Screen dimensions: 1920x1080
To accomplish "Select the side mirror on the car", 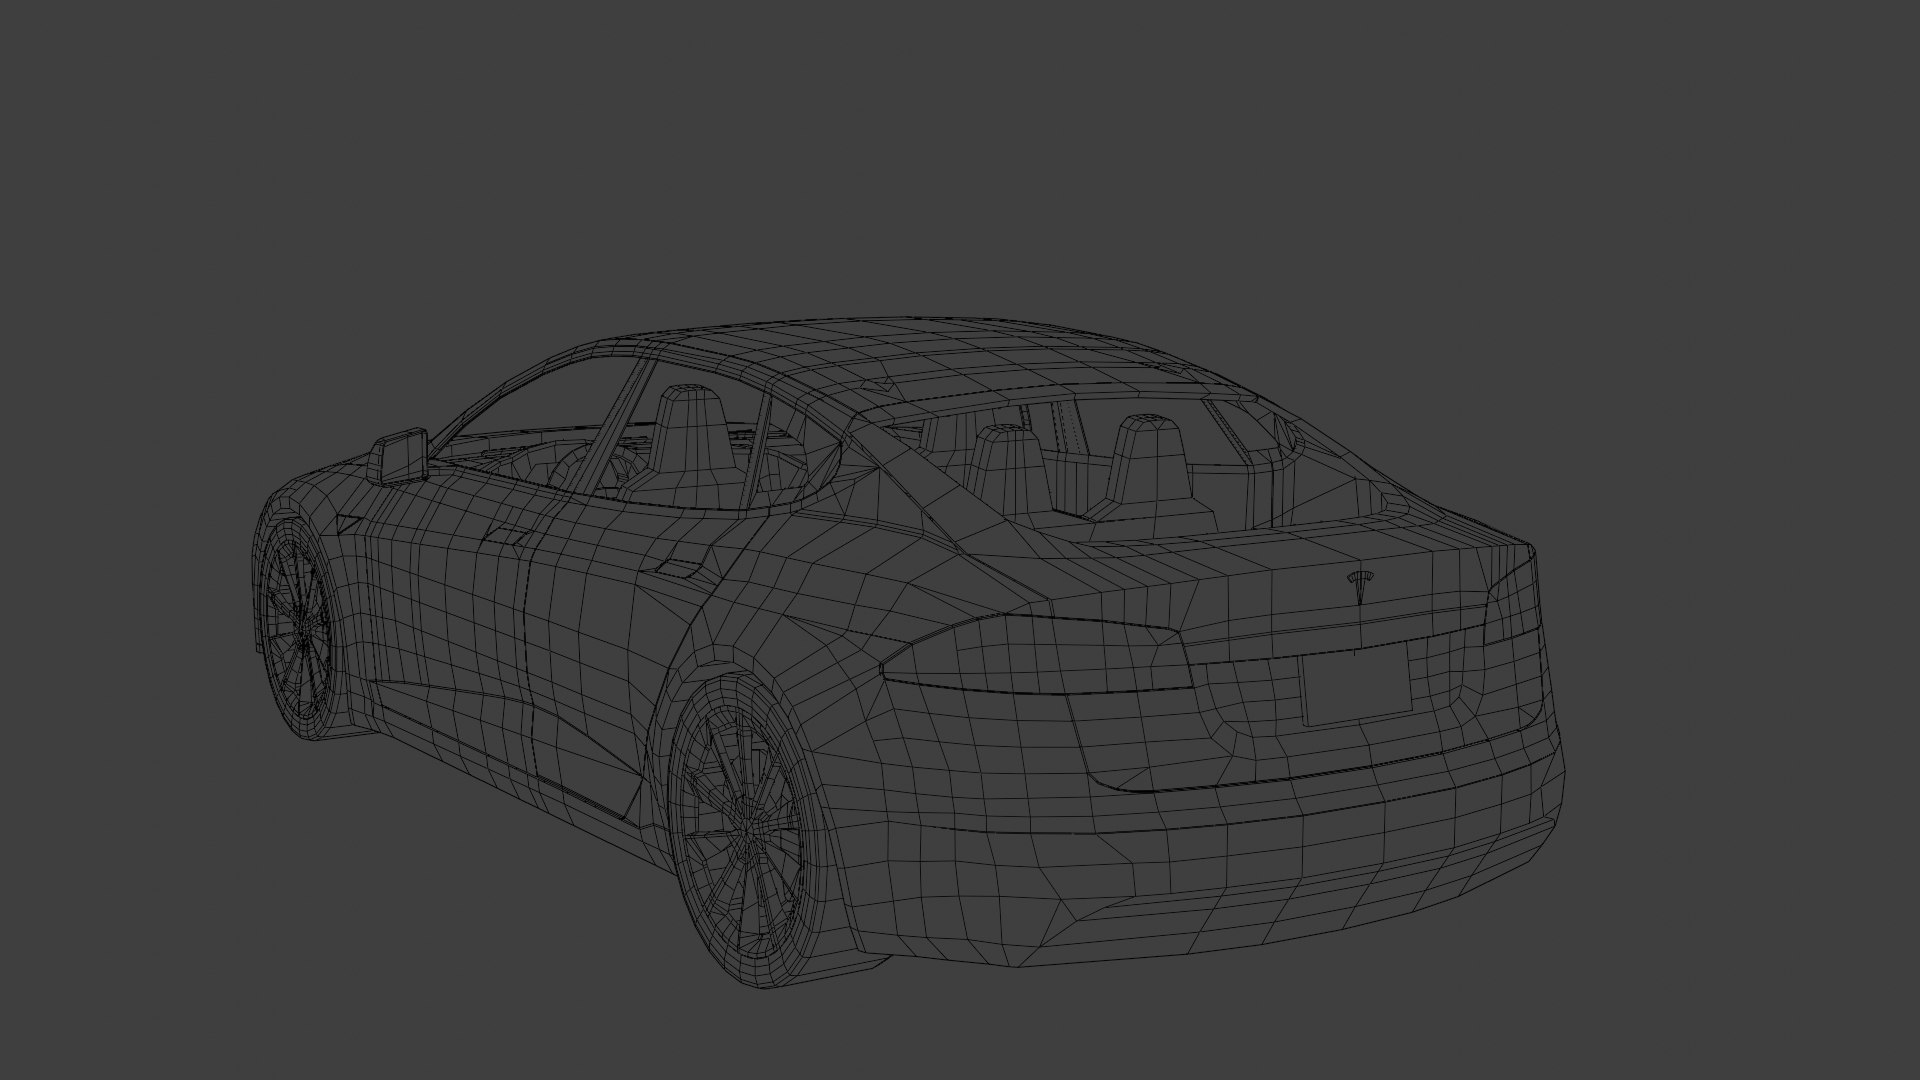I will coord(398,456).
